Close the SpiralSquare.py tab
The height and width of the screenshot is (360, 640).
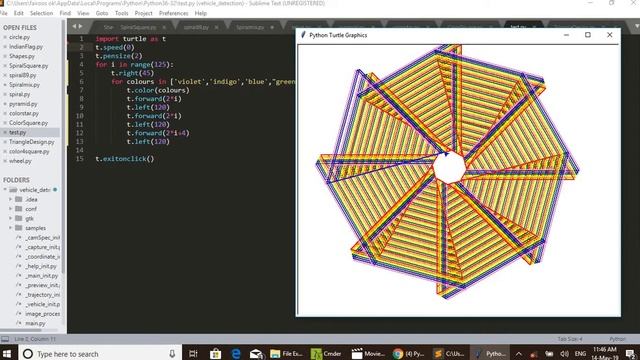164,27
